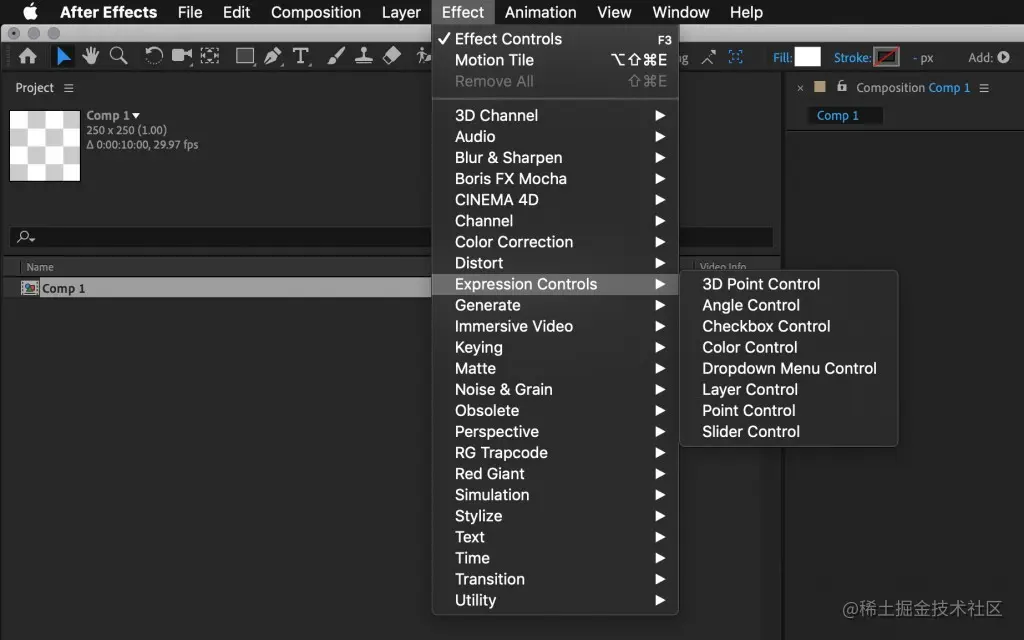
Task: Open the Layer menu
Action: 401,12
